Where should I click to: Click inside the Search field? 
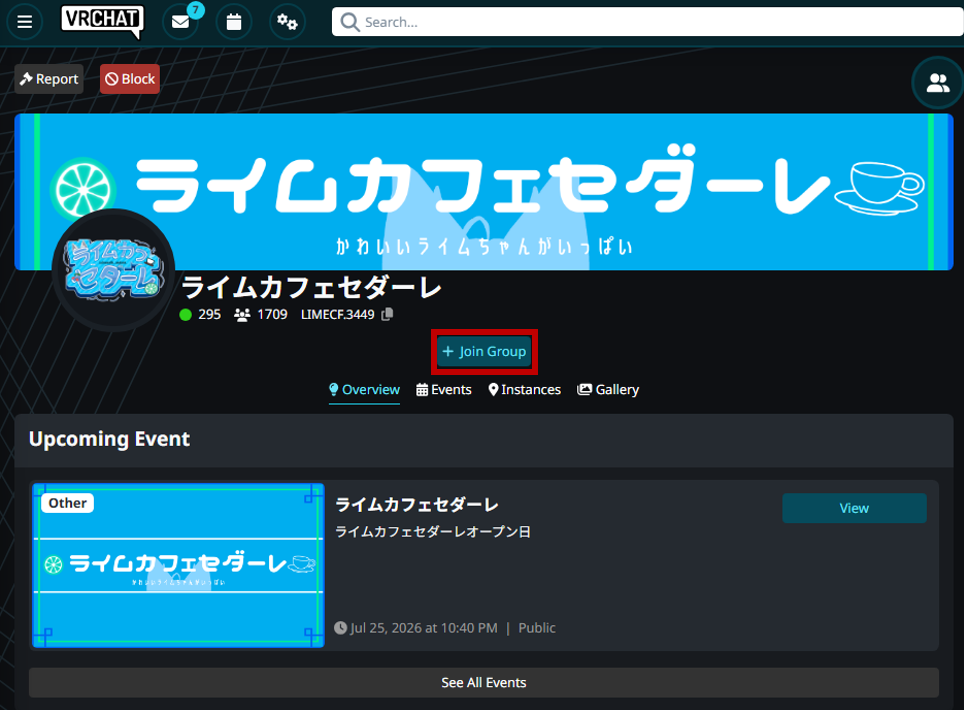point(647,22)
